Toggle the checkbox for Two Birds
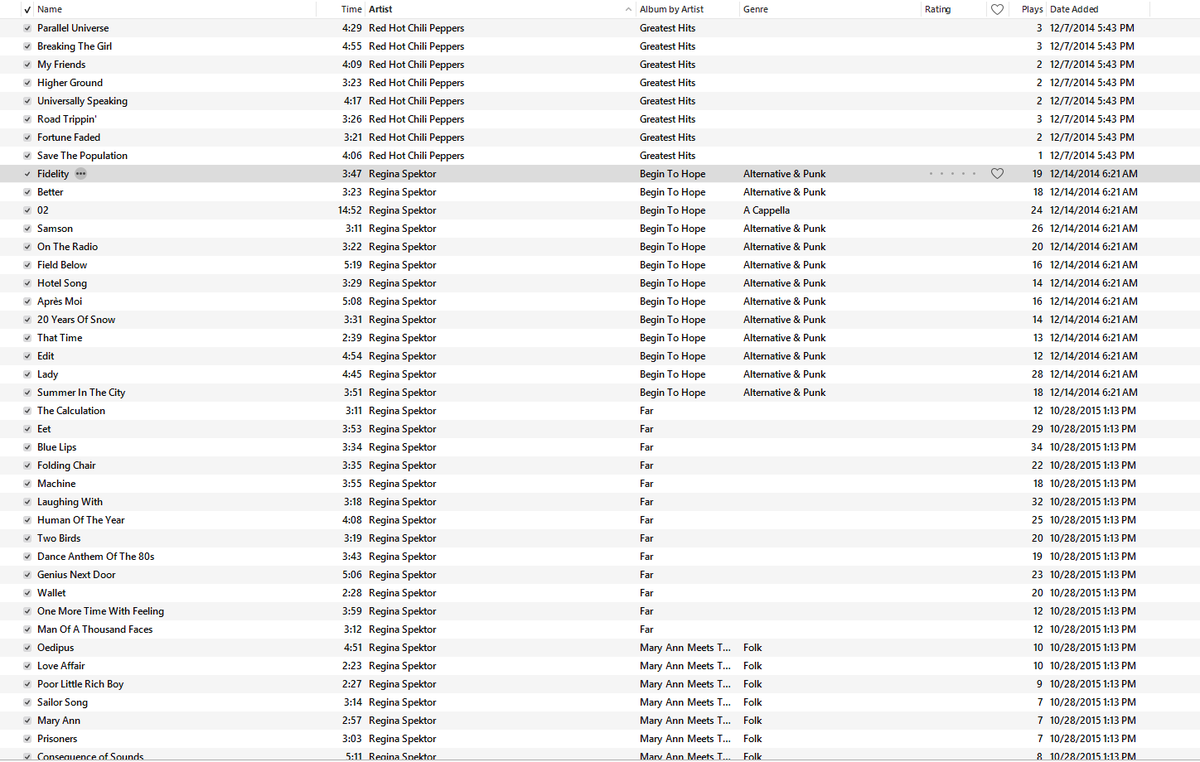The width and height of the screenshot is (1200, 762). [x=27, y=538]
